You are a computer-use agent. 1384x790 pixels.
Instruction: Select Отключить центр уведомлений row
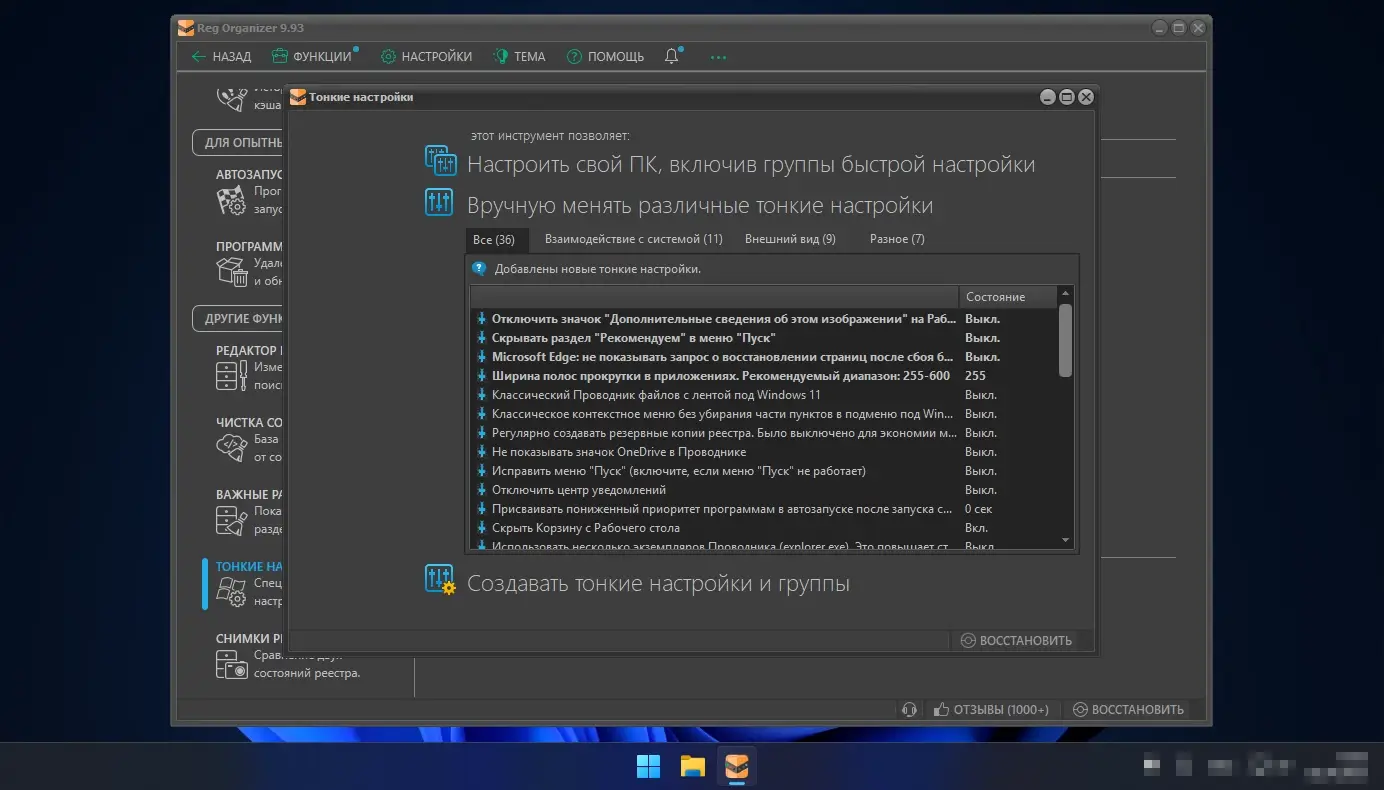[x=764, y=490]
